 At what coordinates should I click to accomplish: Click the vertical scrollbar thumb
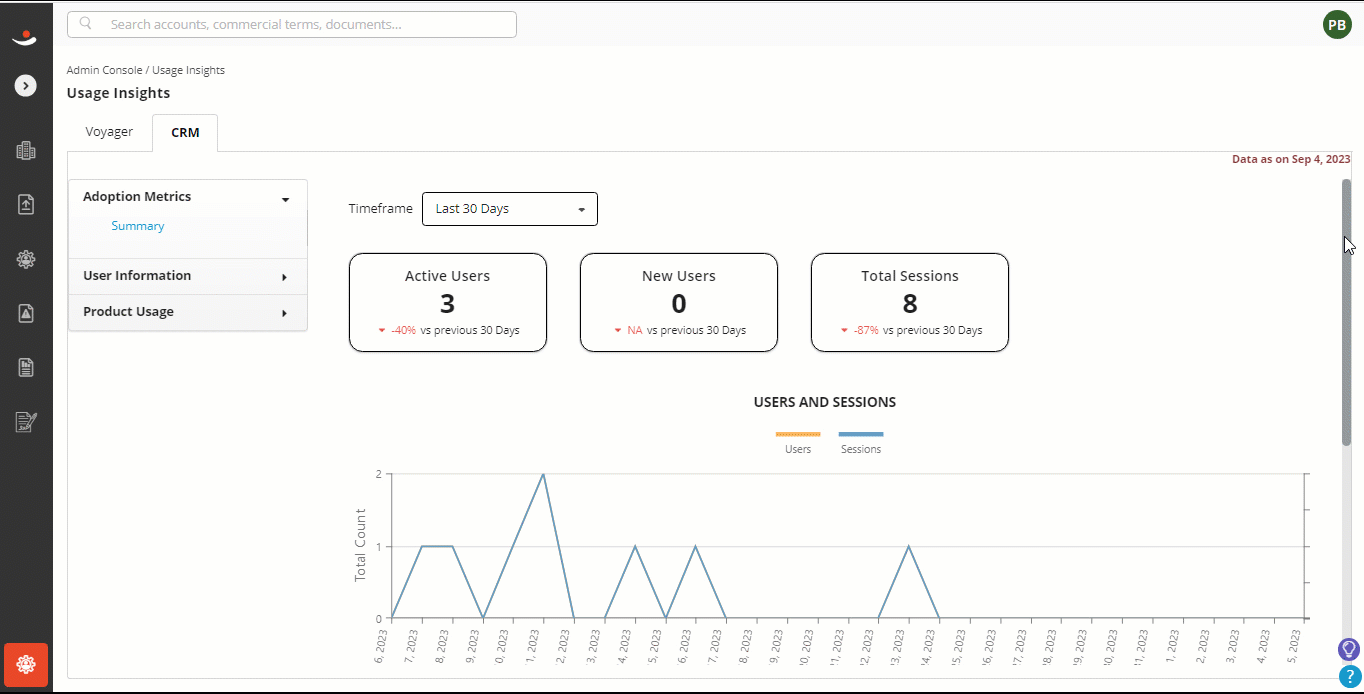coord(1346,312)
